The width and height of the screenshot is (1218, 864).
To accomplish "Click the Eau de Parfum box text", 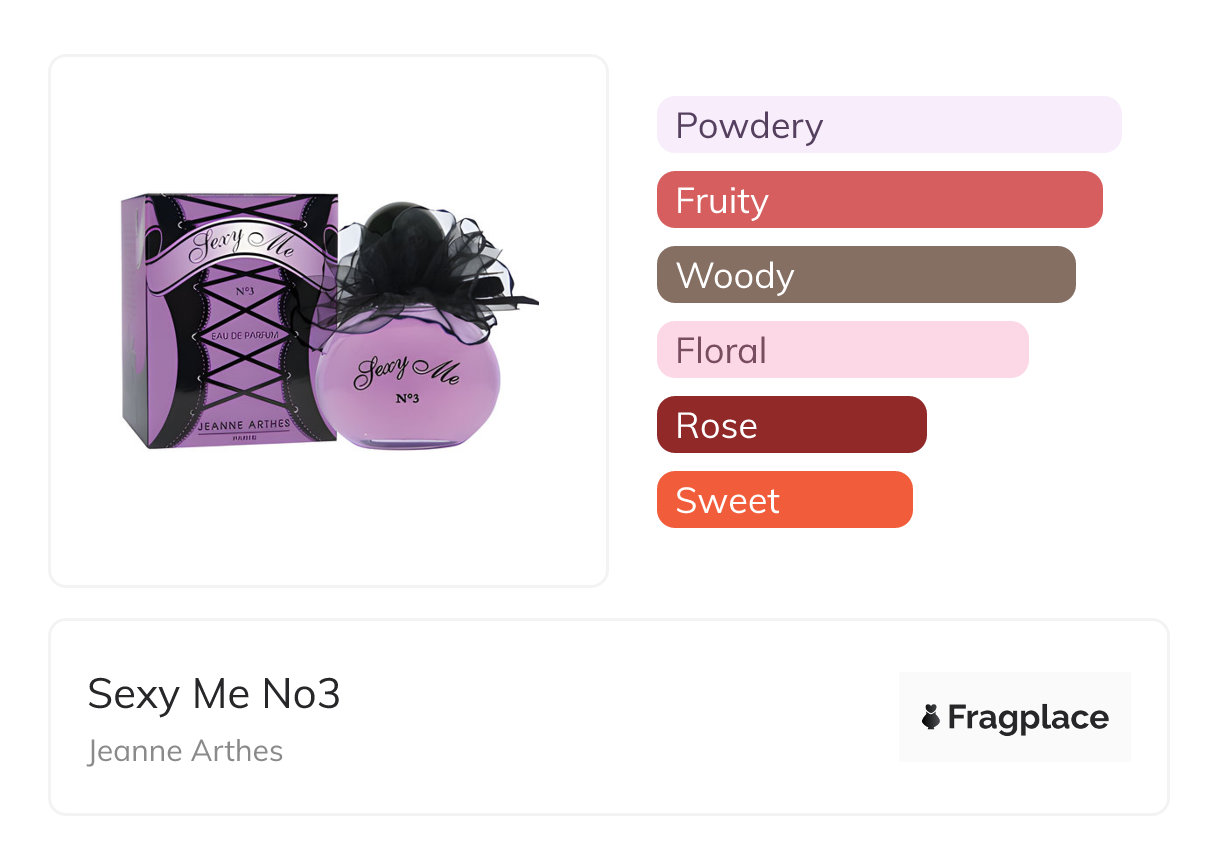I will pos(244,334).
